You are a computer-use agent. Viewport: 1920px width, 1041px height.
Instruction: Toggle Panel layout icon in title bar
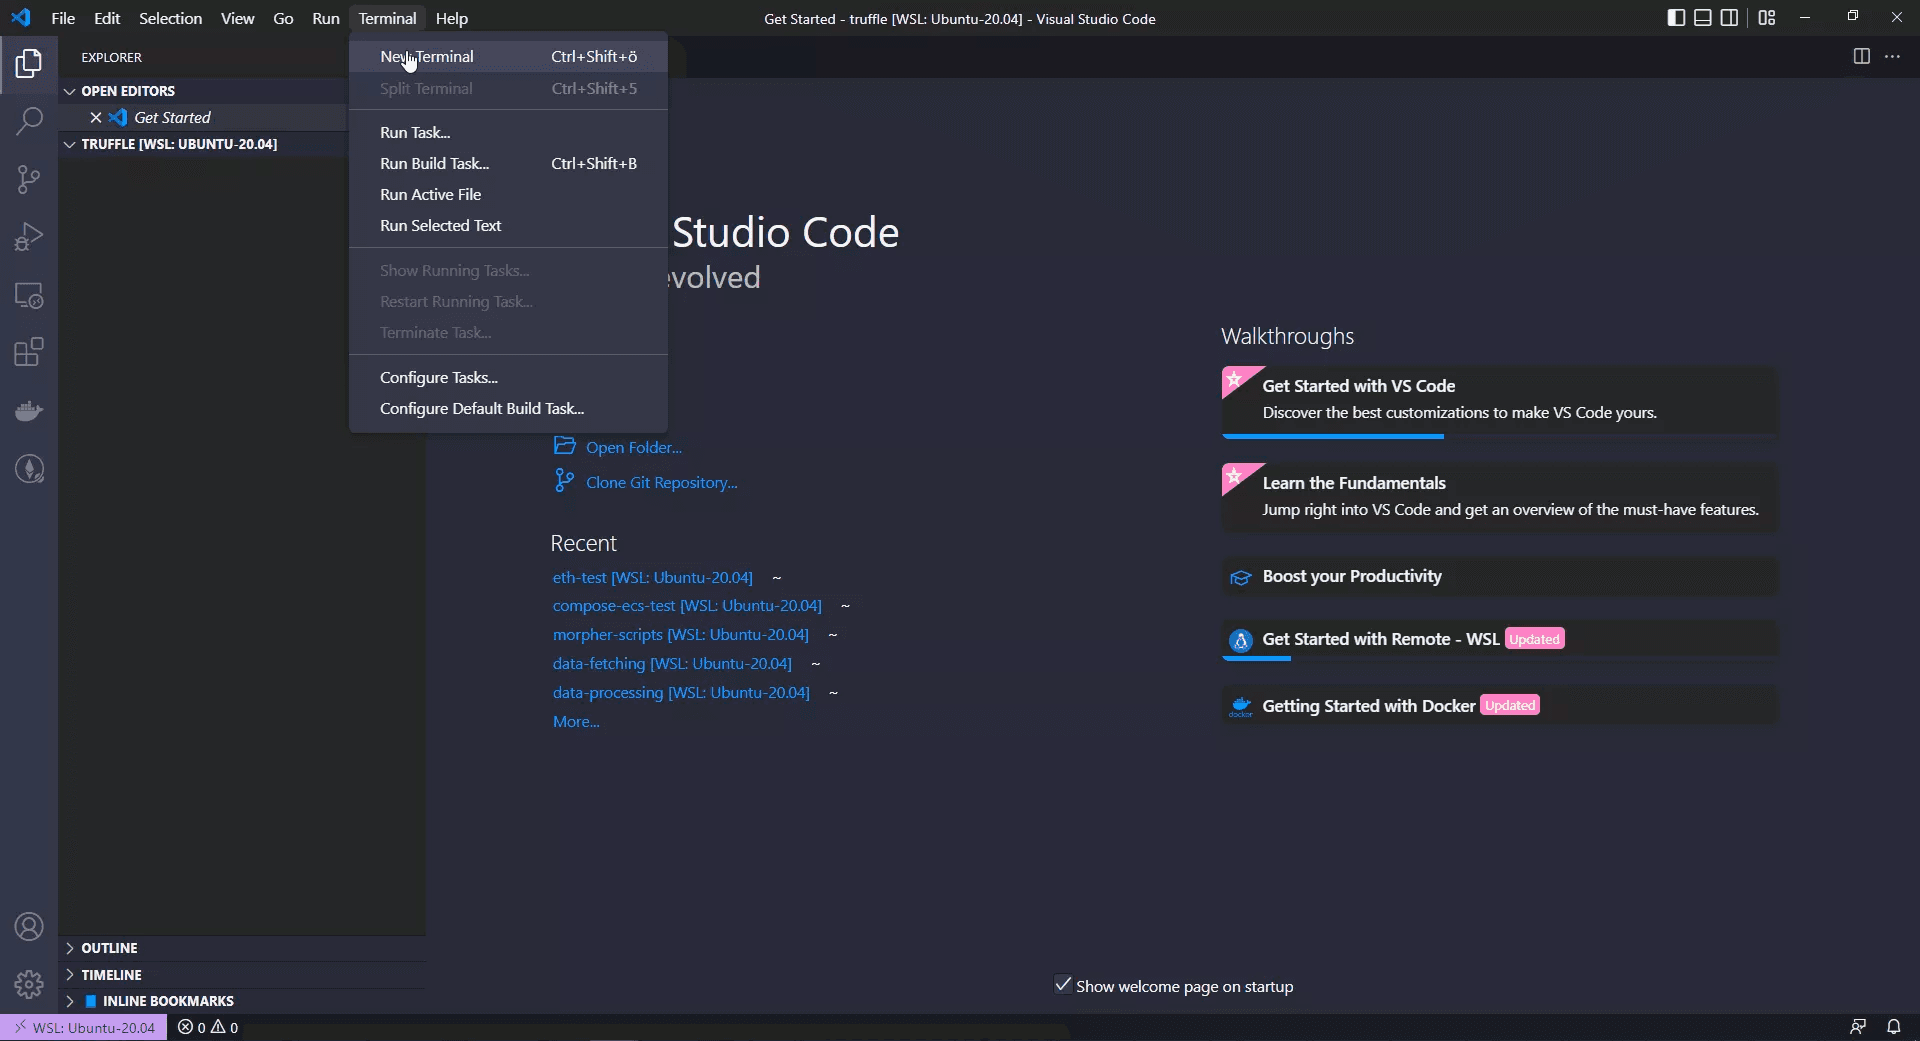pos(1703,18)
